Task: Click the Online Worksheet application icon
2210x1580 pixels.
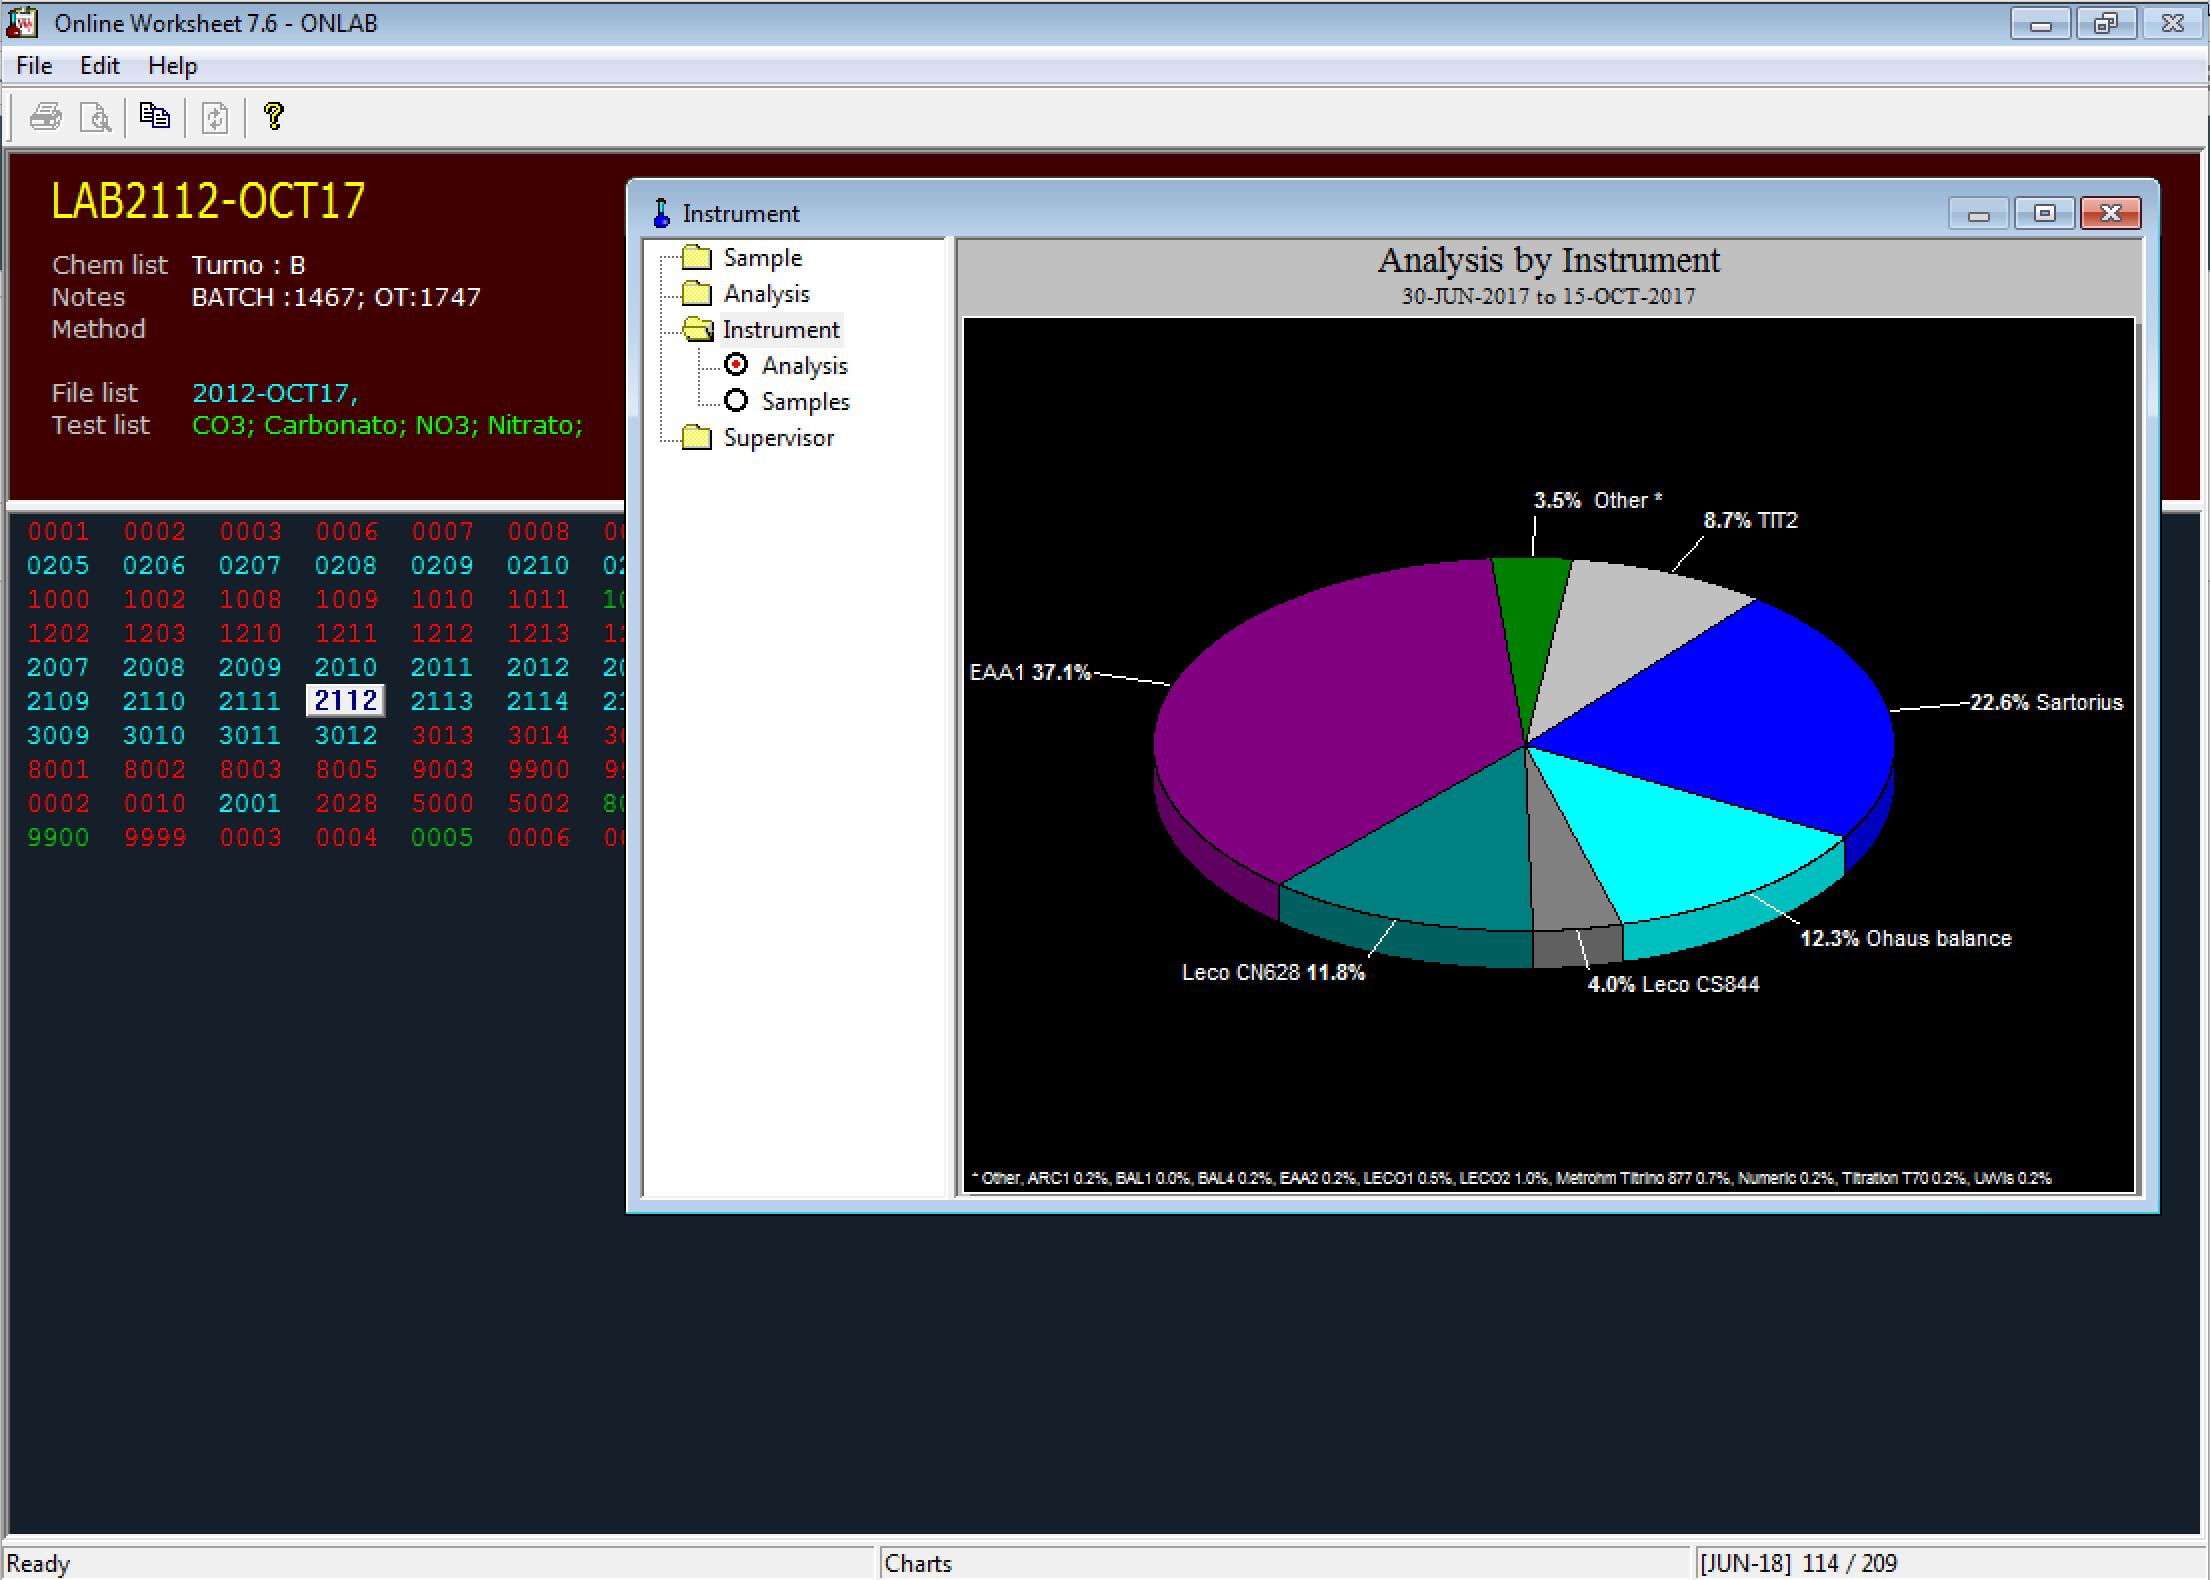Action: (x=22, y=22)
